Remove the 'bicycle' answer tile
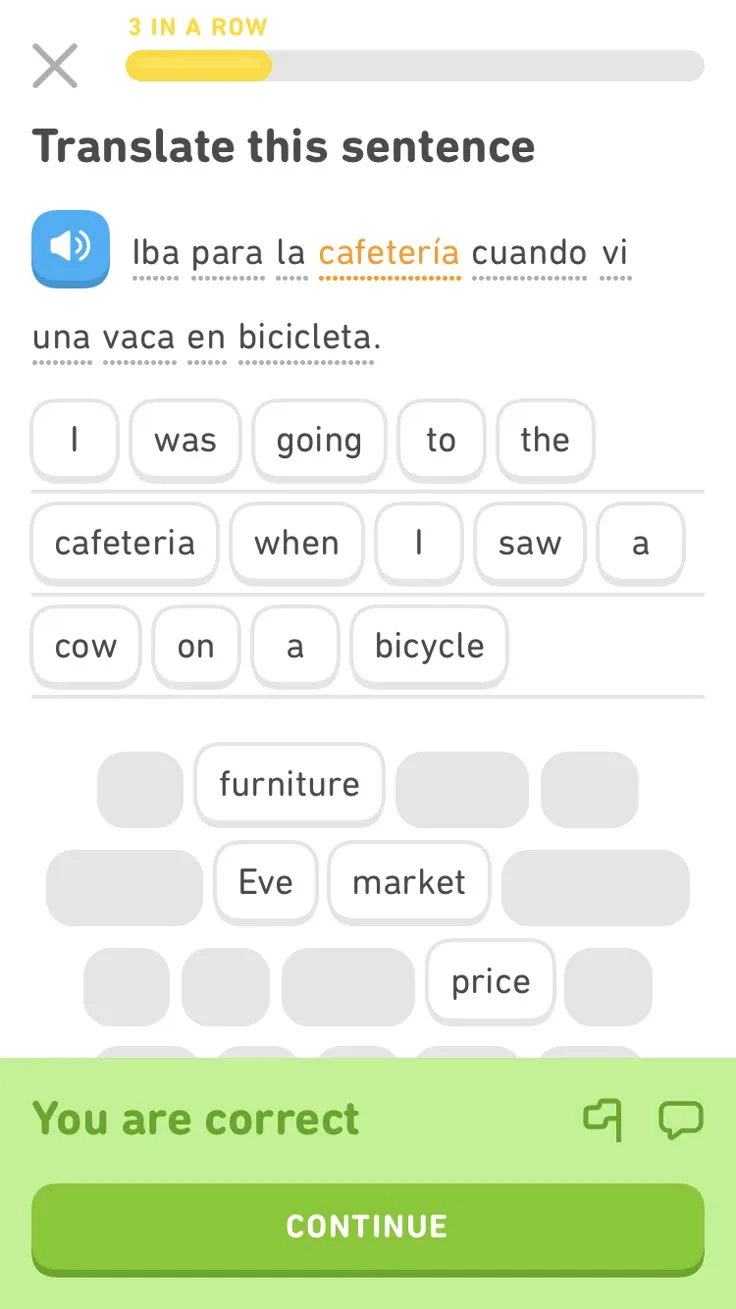 point(429,646)
